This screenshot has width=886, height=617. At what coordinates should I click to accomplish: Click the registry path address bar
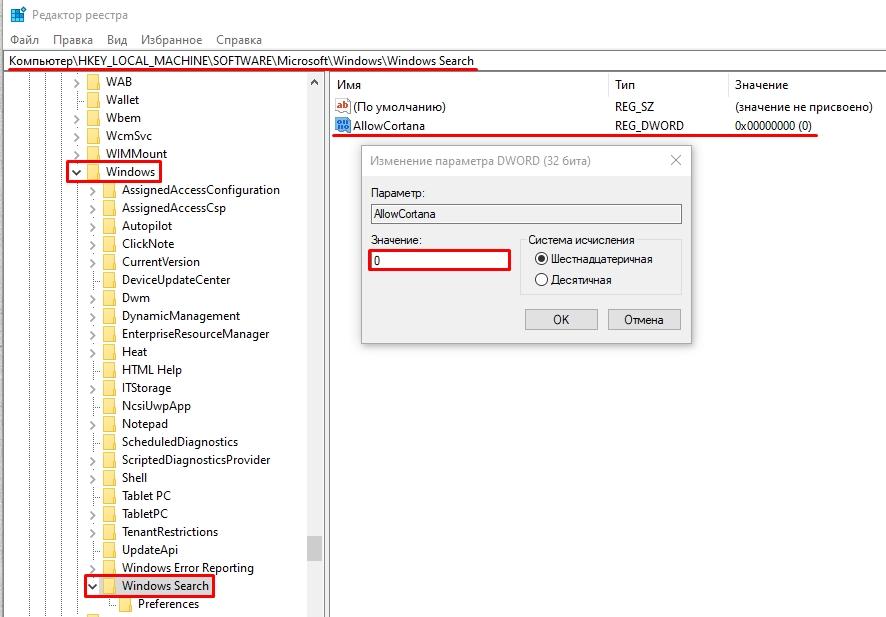click(445, 60)
